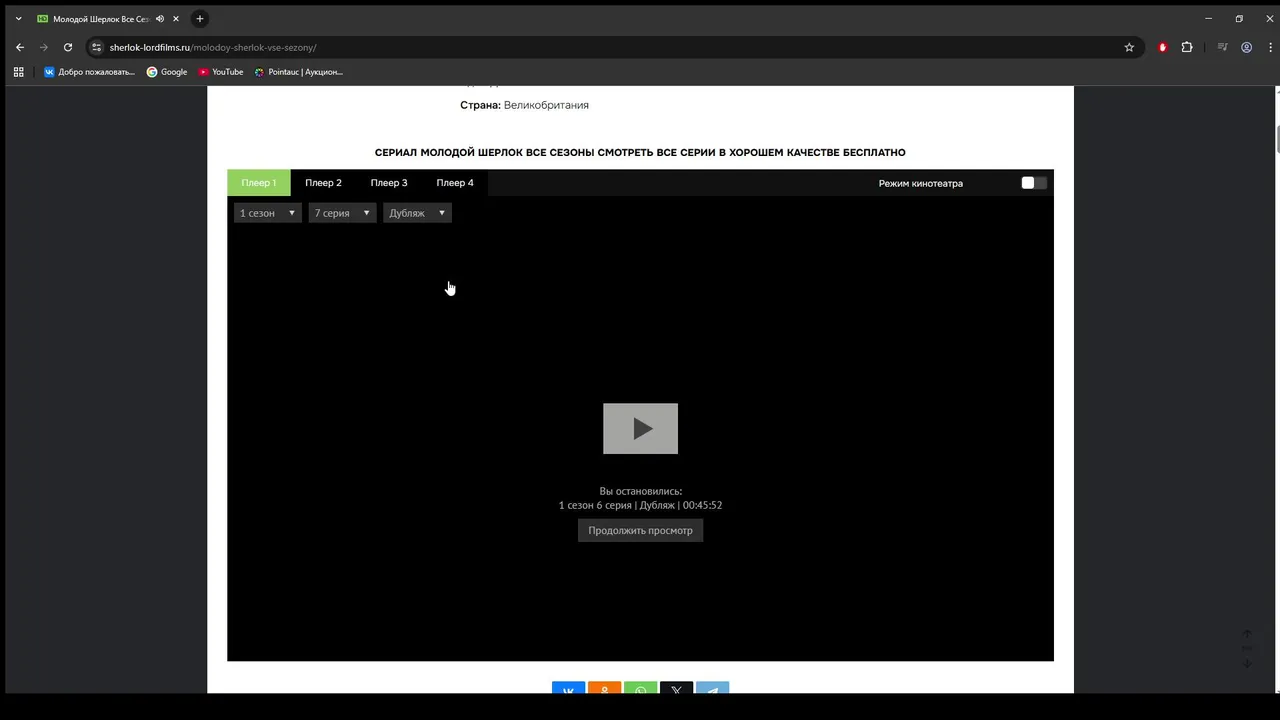
Task: Click the СЕРИАЛ МОЛОДОЙ ШЕРЛОК heading
Action: [640, 153]
